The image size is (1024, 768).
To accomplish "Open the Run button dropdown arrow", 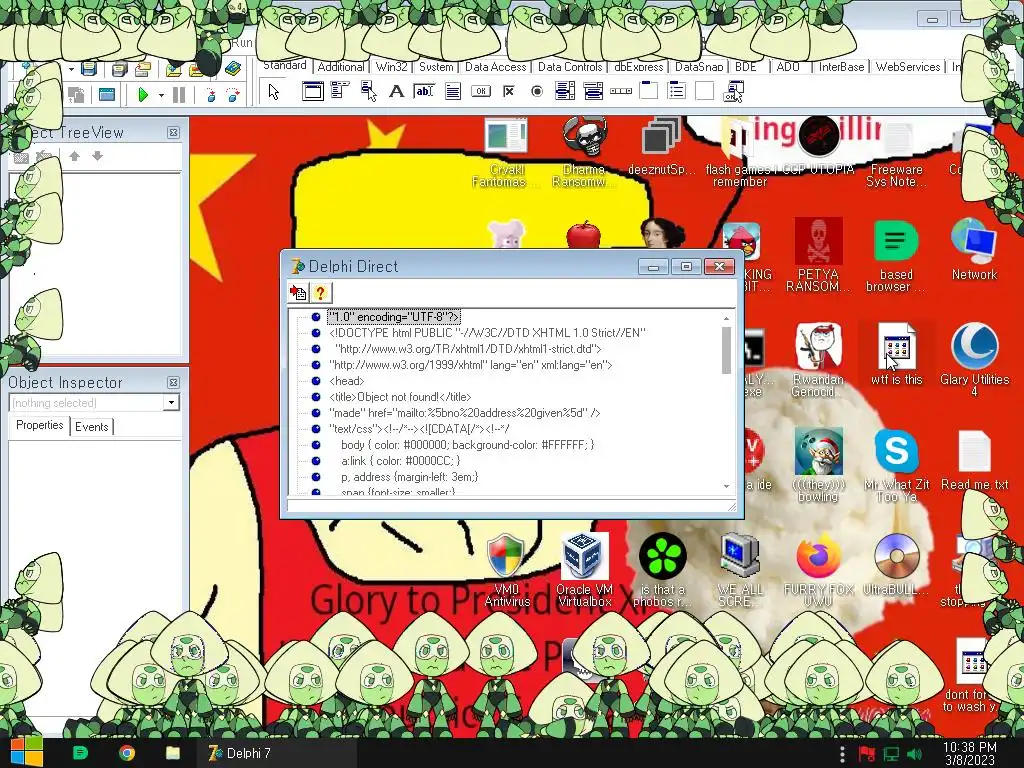I will [161, 95].
